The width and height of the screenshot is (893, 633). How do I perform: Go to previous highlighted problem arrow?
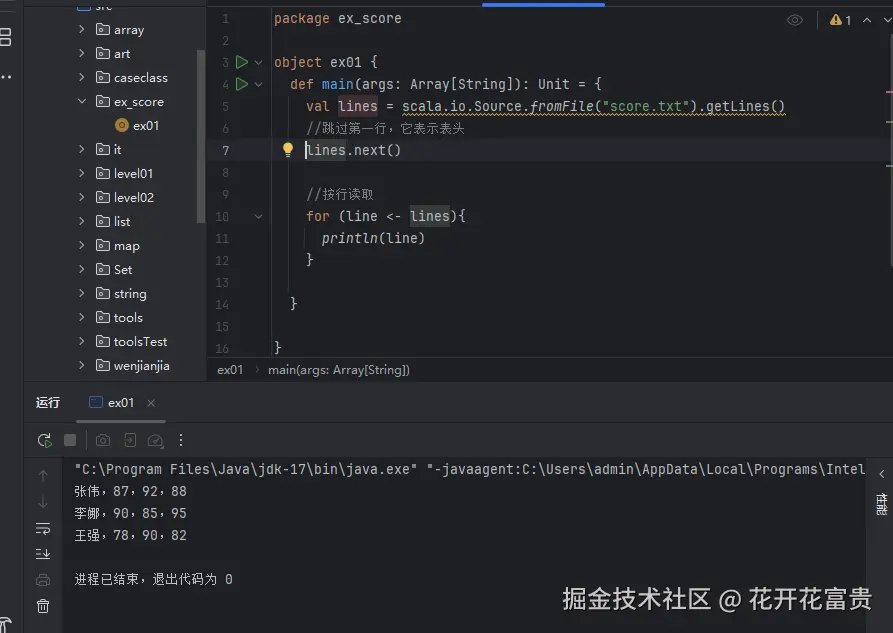coord(867,21)
